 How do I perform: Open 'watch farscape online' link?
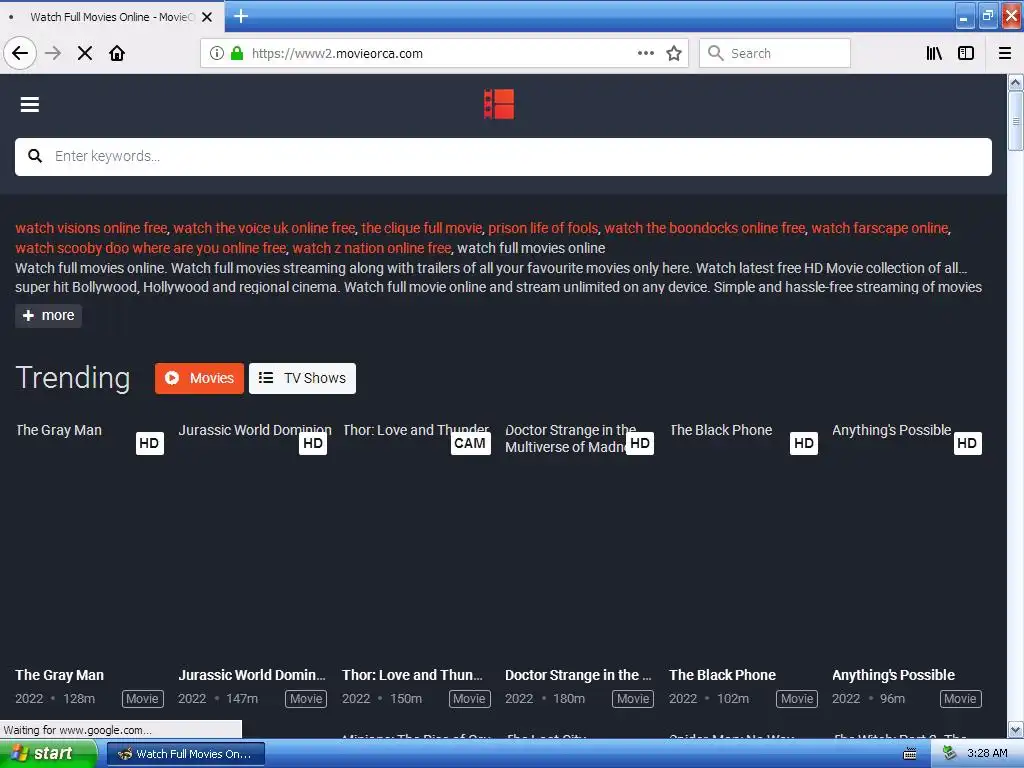(880, 228)
